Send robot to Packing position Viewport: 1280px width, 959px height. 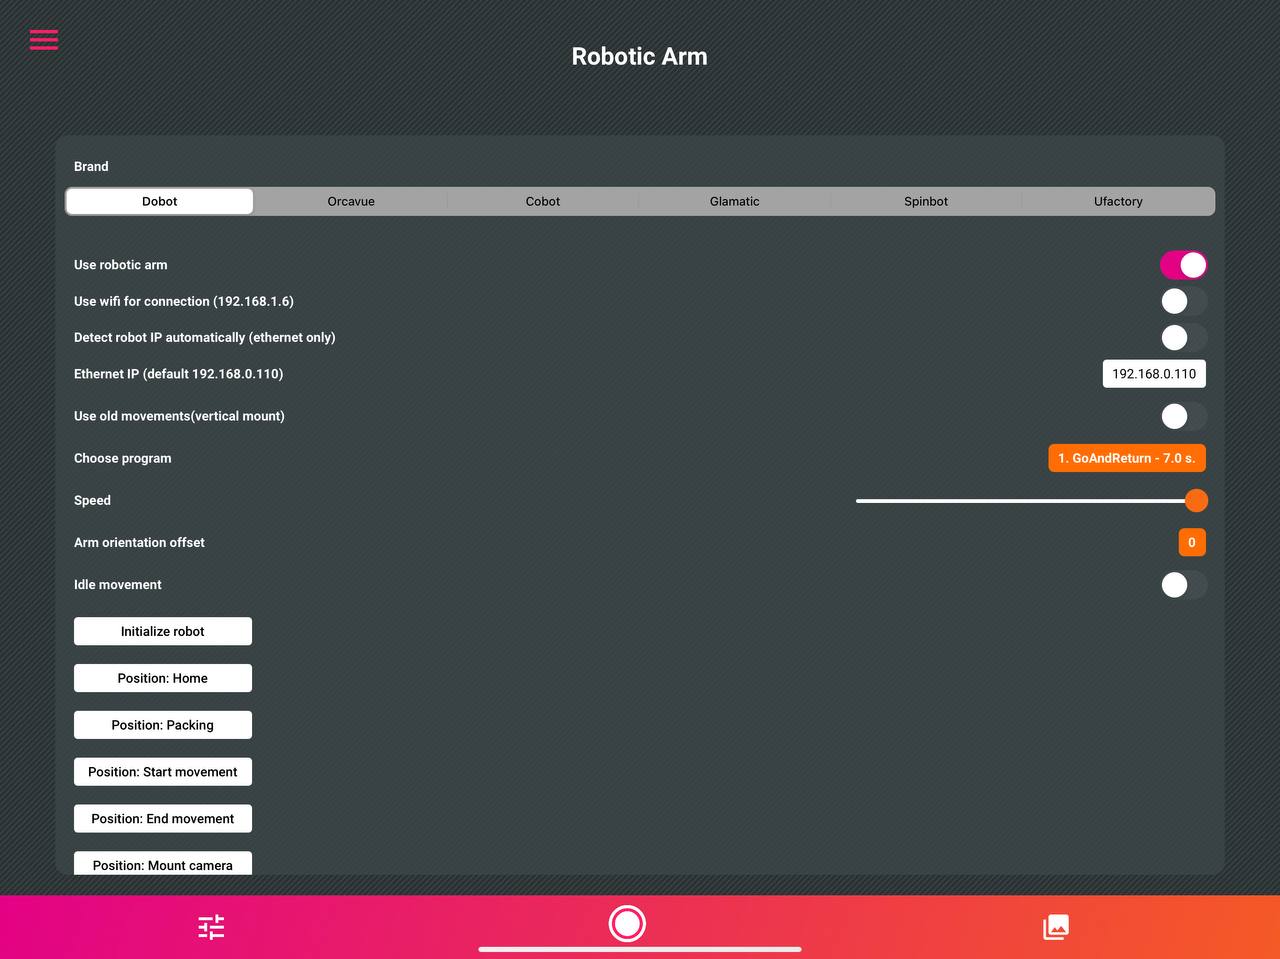click(x=162, y=724)
